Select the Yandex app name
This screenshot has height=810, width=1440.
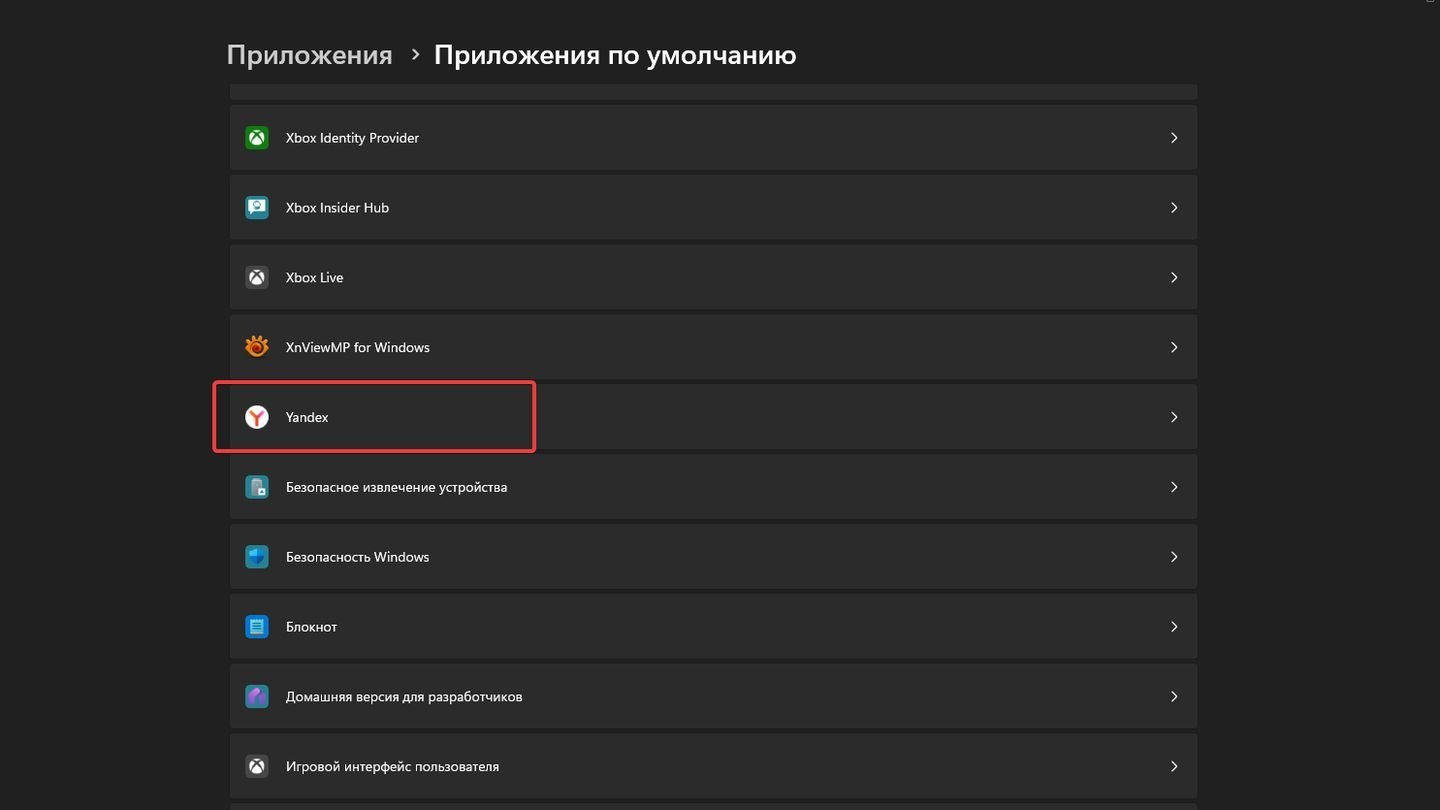click(x=307, y=417)
